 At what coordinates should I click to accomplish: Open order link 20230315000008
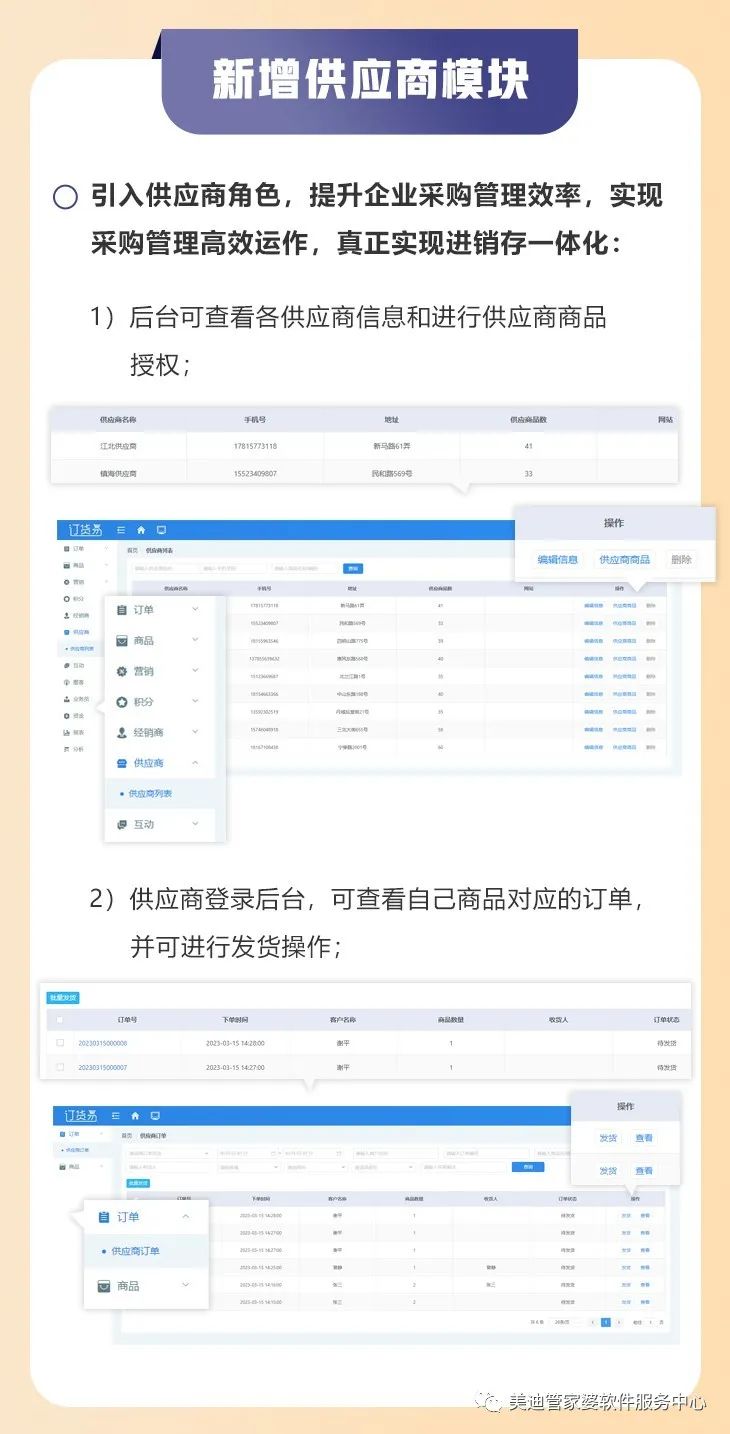click(102, 1043)
